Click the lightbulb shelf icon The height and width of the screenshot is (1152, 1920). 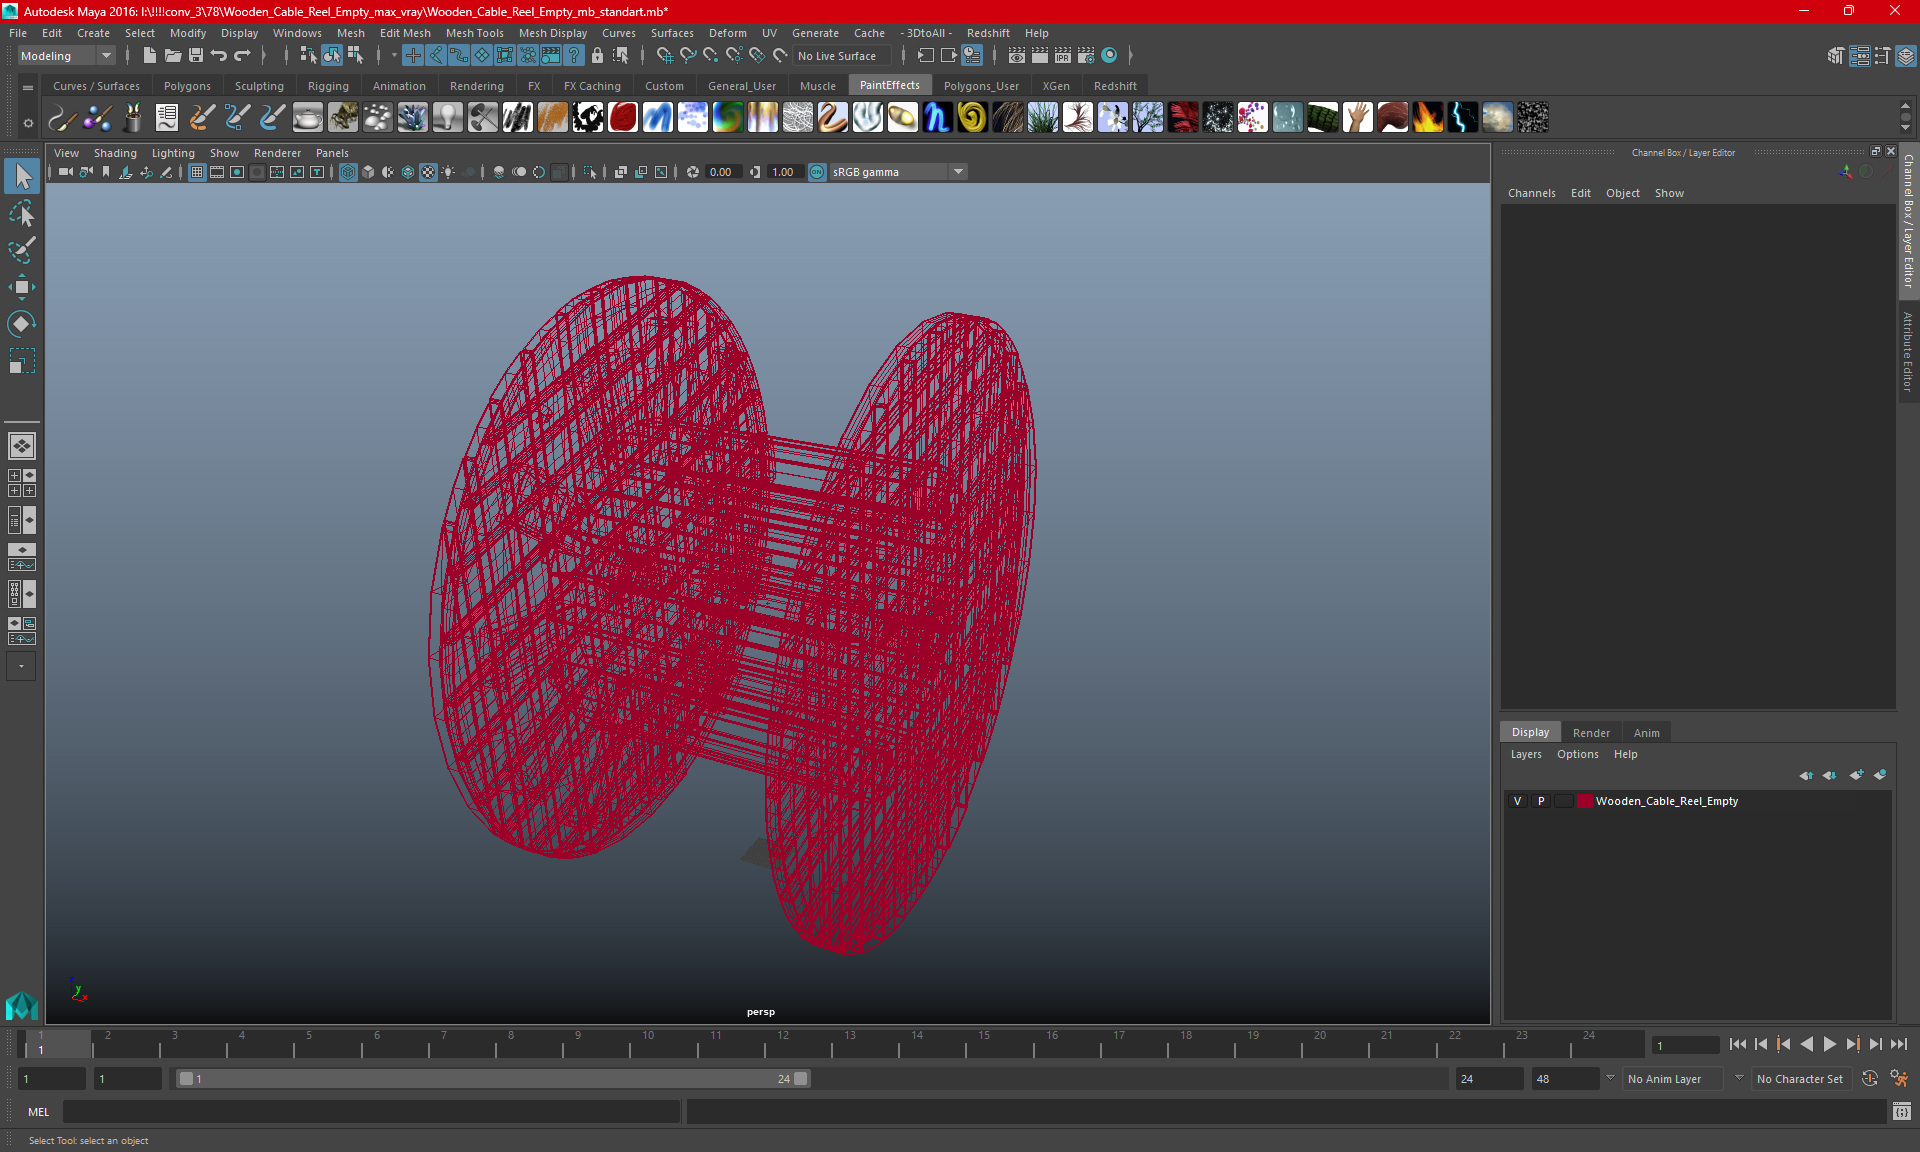448,118
